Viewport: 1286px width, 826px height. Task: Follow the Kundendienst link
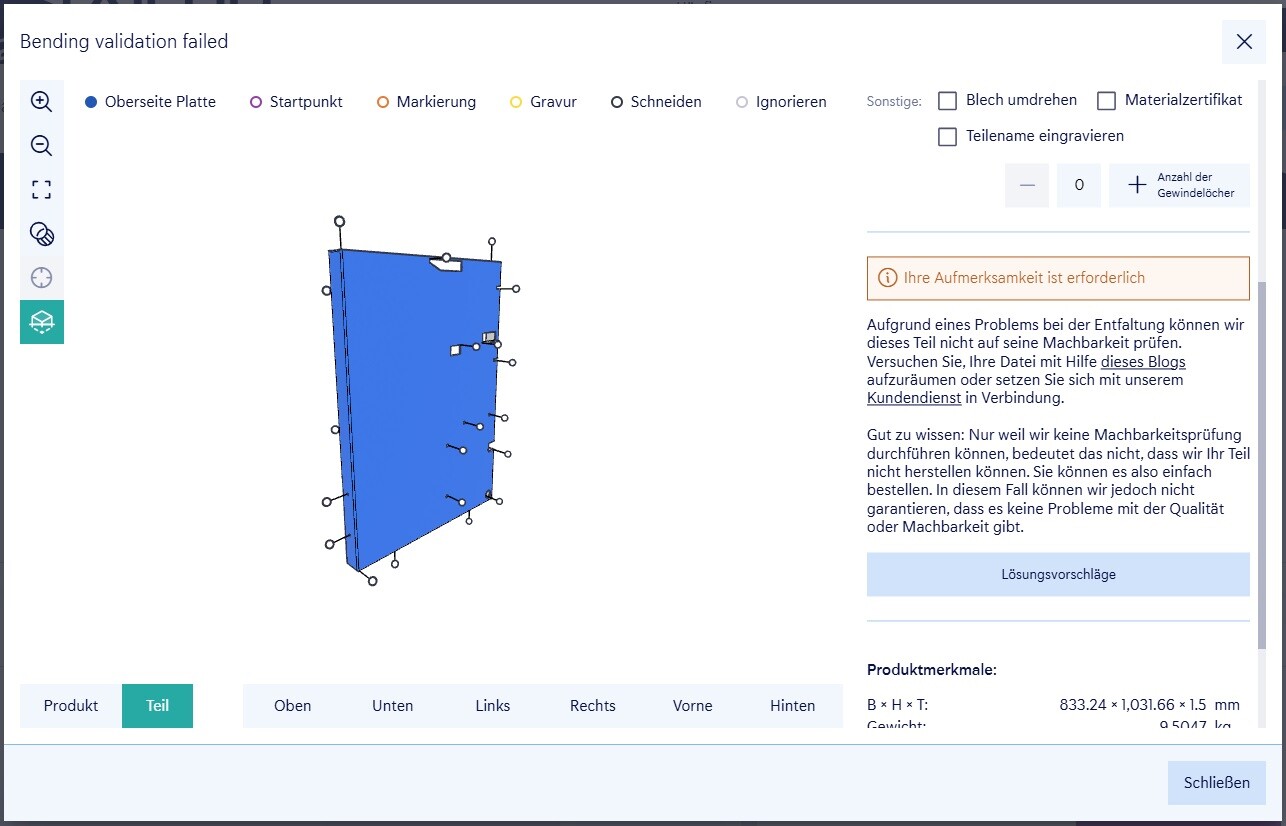coord(914,398)
